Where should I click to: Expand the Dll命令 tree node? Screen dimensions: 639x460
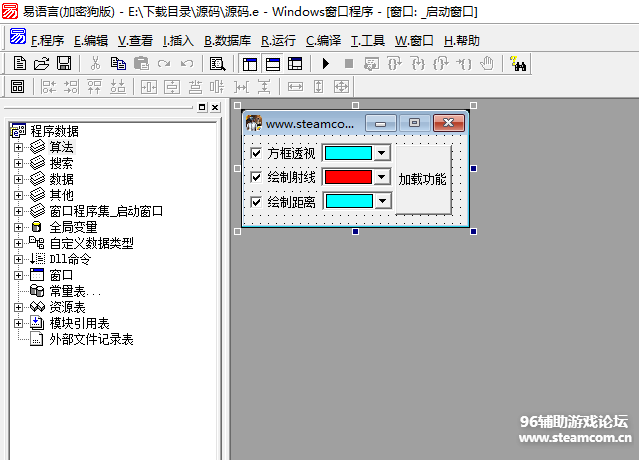(x=18, y=259)
